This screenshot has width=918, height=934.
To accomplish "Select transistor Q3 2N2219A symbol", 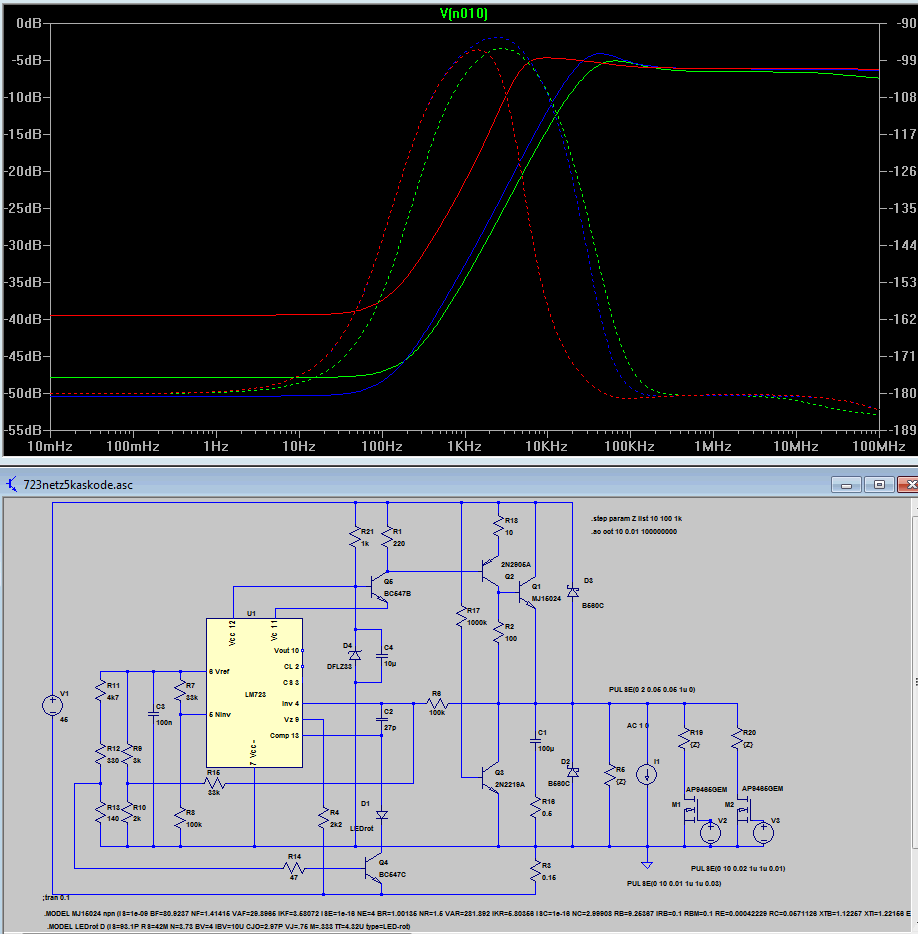I will tap(490, 777).
